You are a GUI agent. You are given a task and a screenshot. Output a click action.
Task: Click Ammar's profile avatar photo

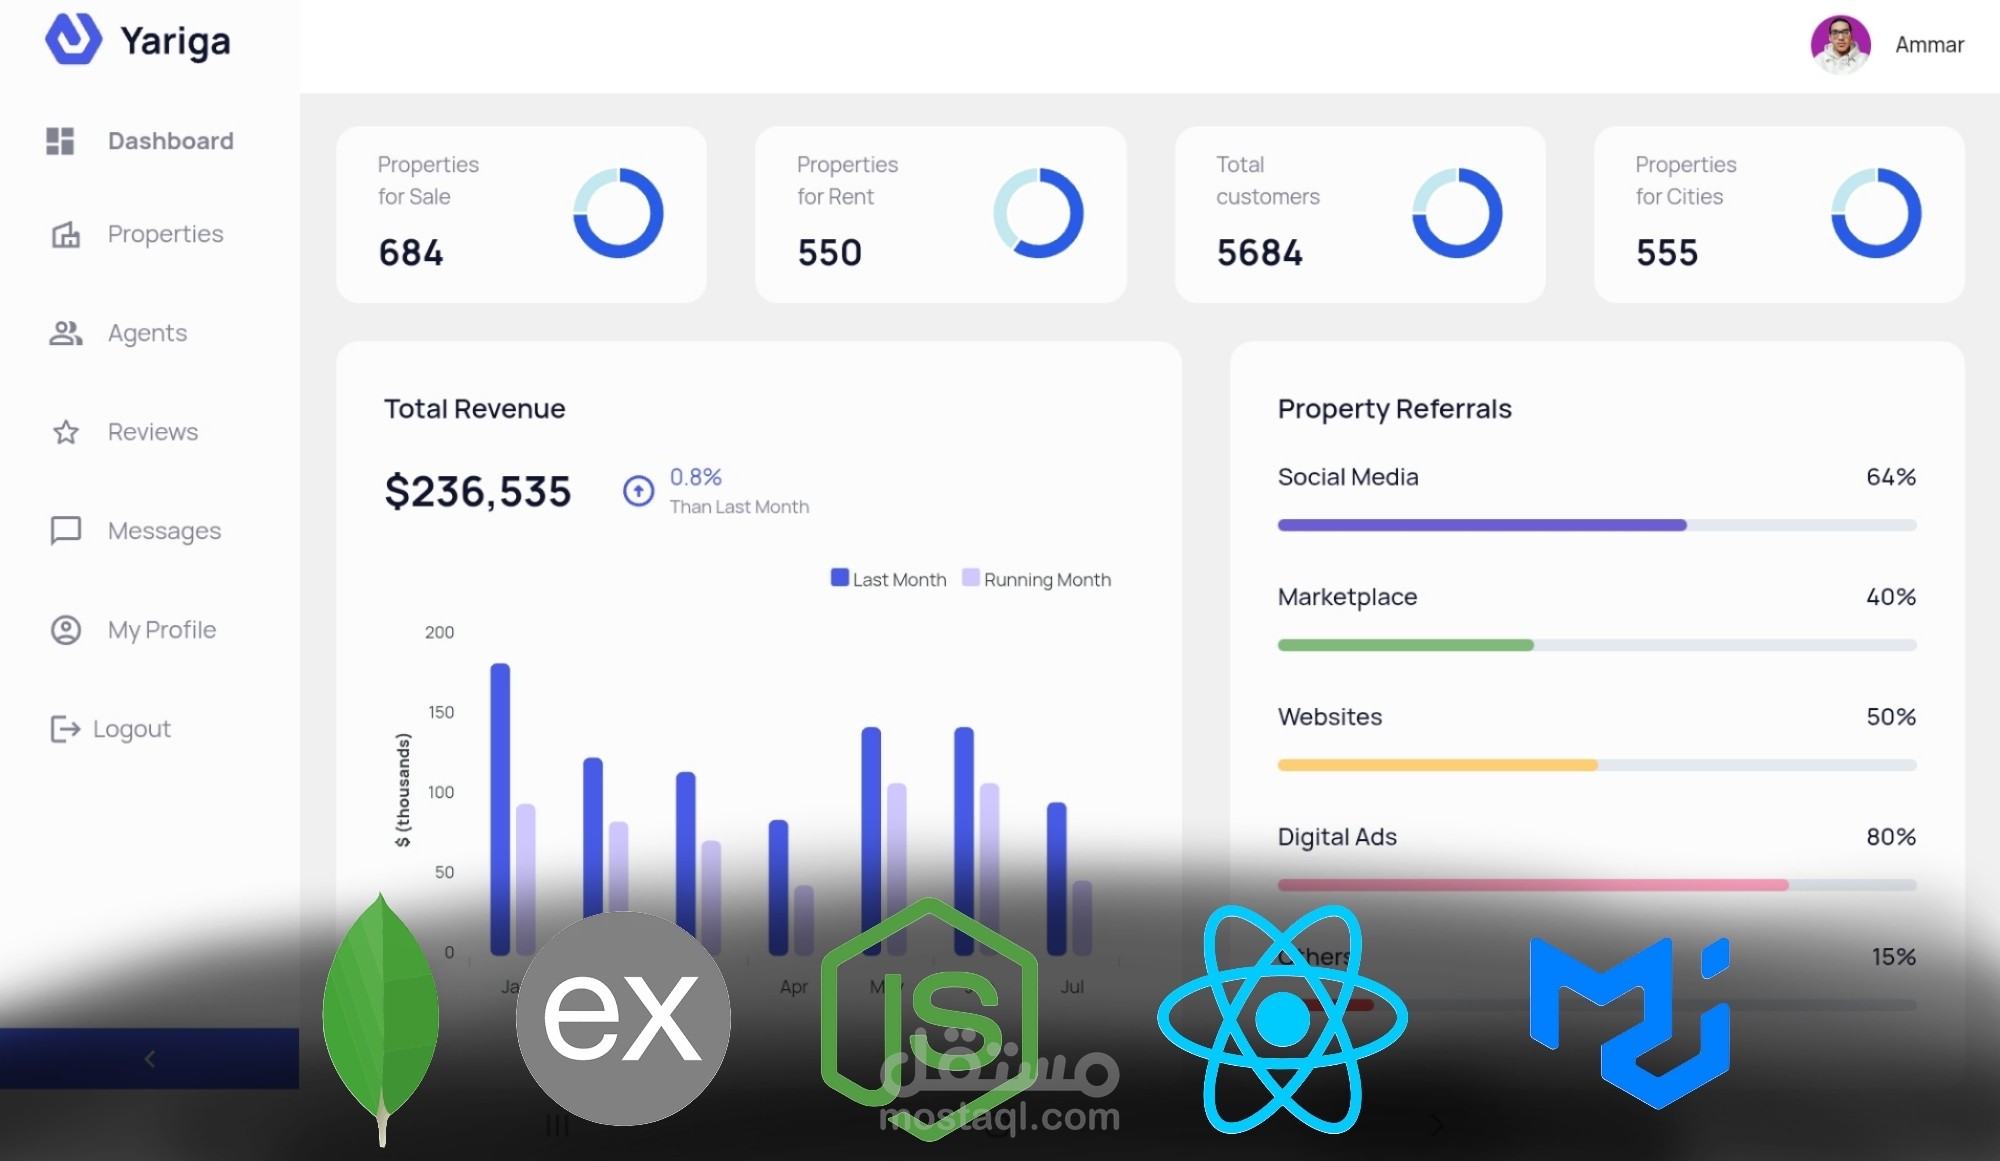tap(1840, 45)
